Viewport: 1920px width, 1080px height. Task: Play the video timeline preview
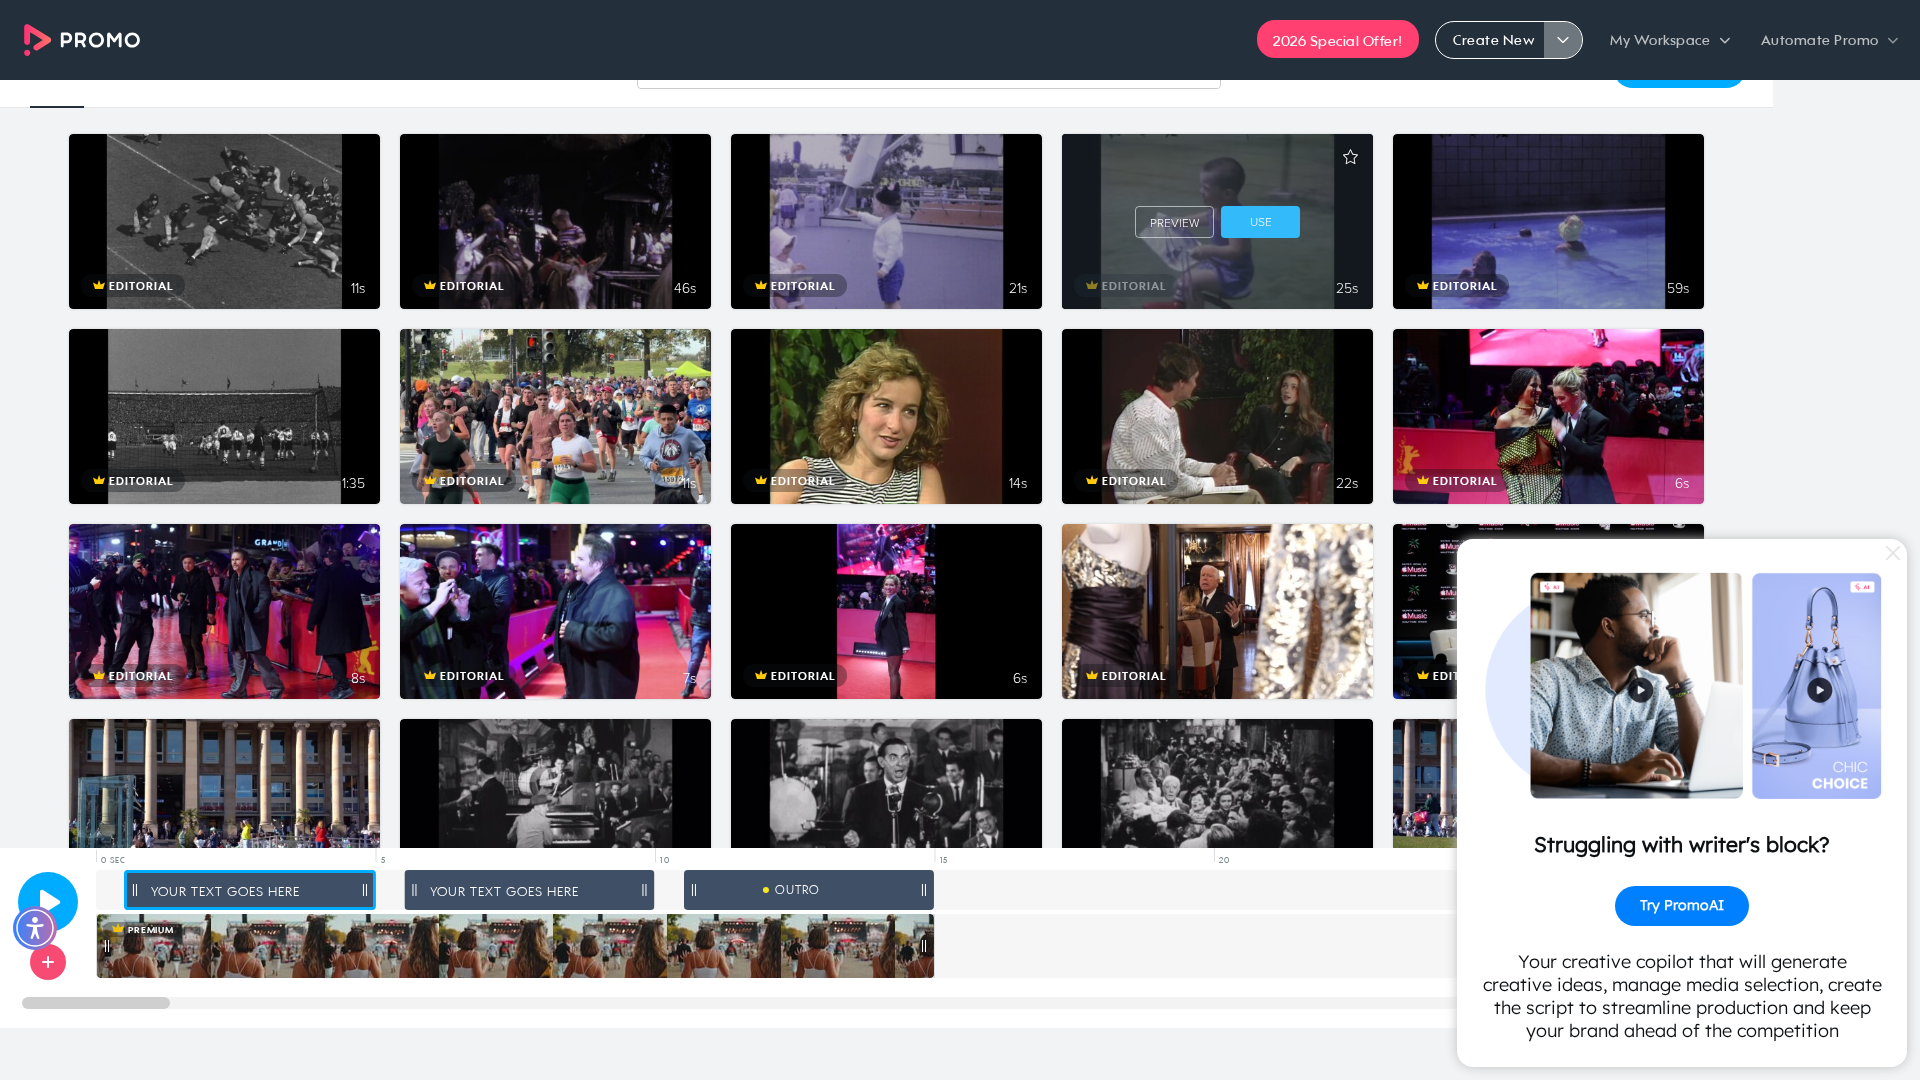coord(48,902)
